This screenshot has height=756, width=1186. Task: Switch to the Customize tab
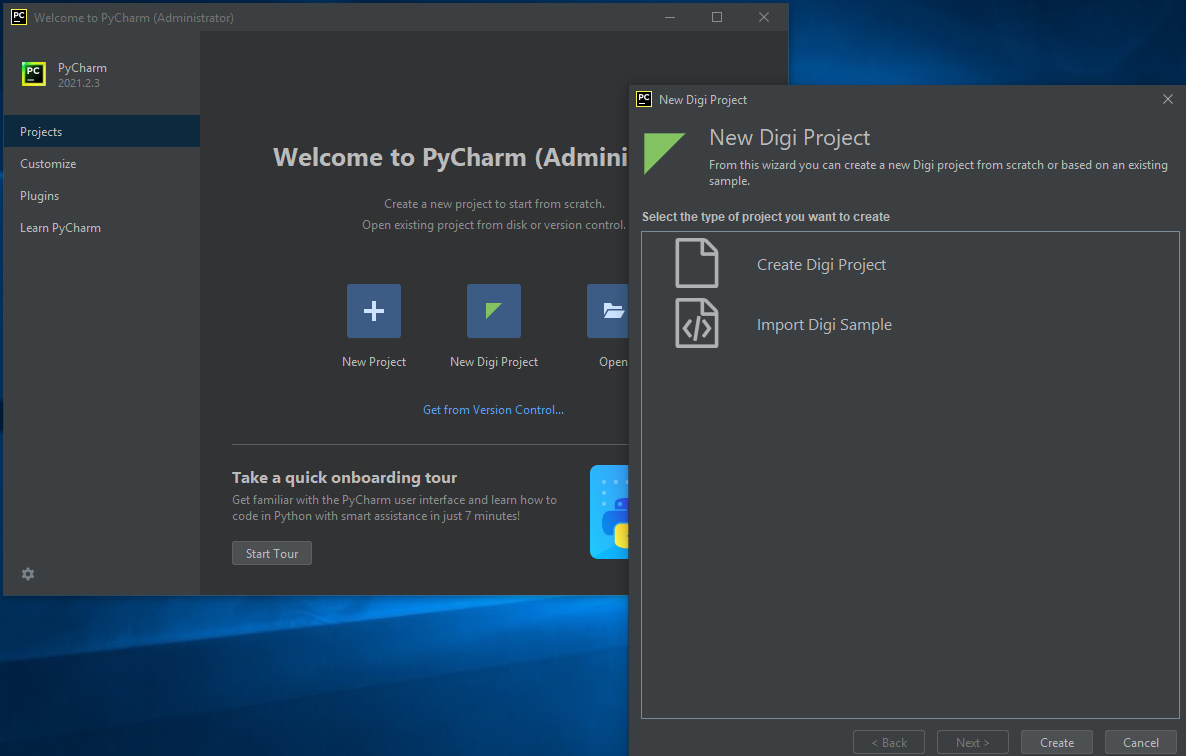click(x=101, y=163)
